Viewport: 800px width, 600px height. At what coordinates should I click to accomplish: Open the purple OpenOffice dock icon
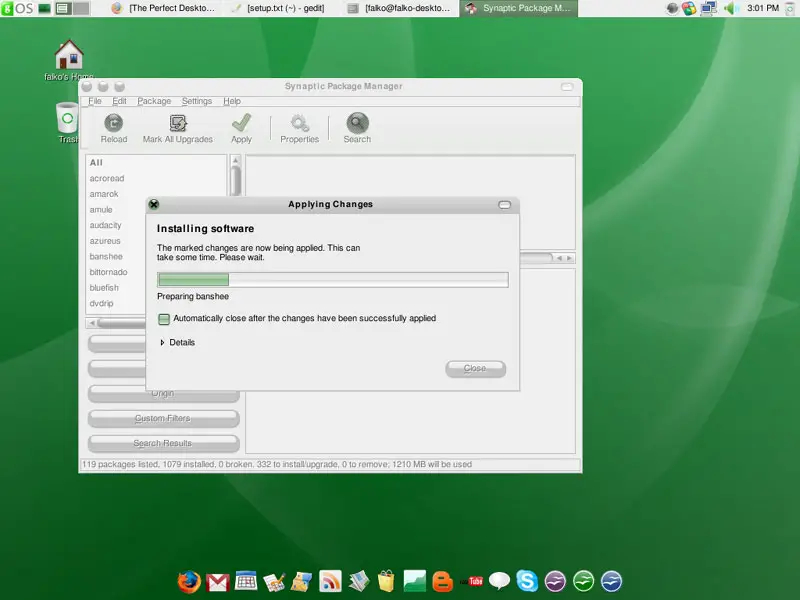555,581
